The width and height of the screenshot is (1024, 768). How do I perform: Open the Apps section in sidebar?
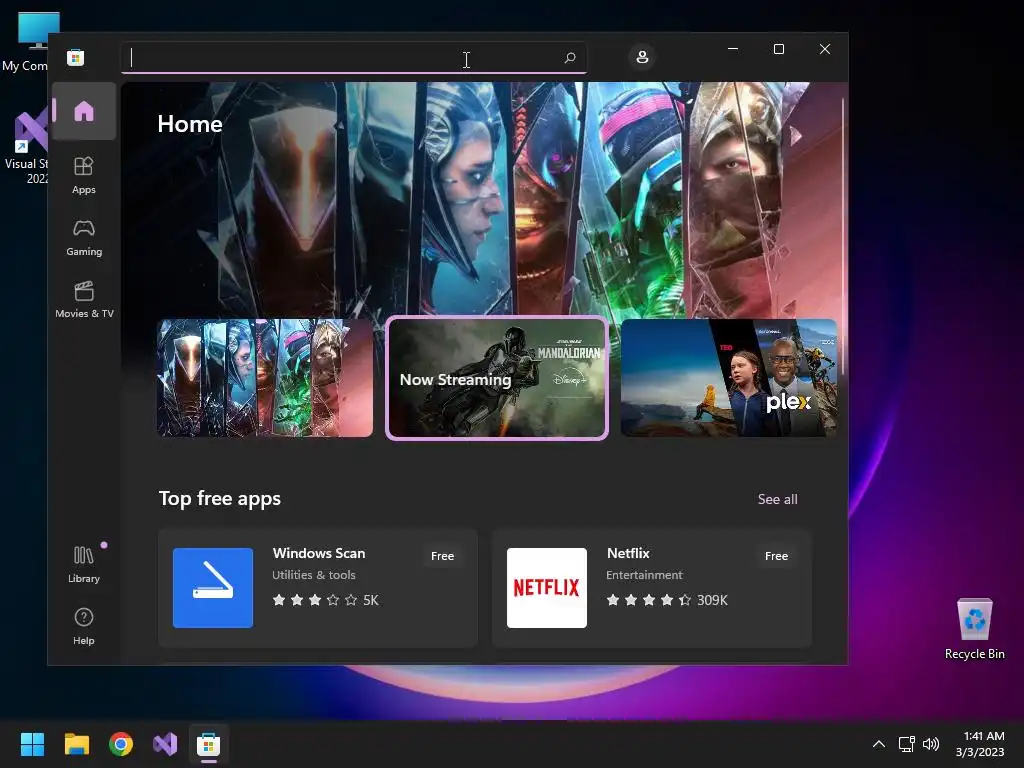pos(84,175)
